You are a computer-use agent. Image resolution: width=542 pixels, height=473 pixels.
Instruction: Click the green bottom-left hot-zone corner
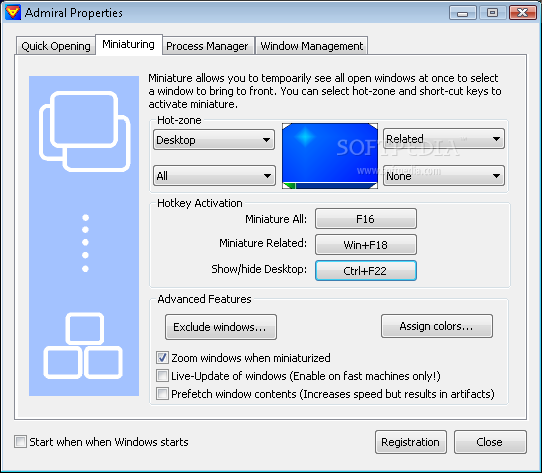point(289,186)
